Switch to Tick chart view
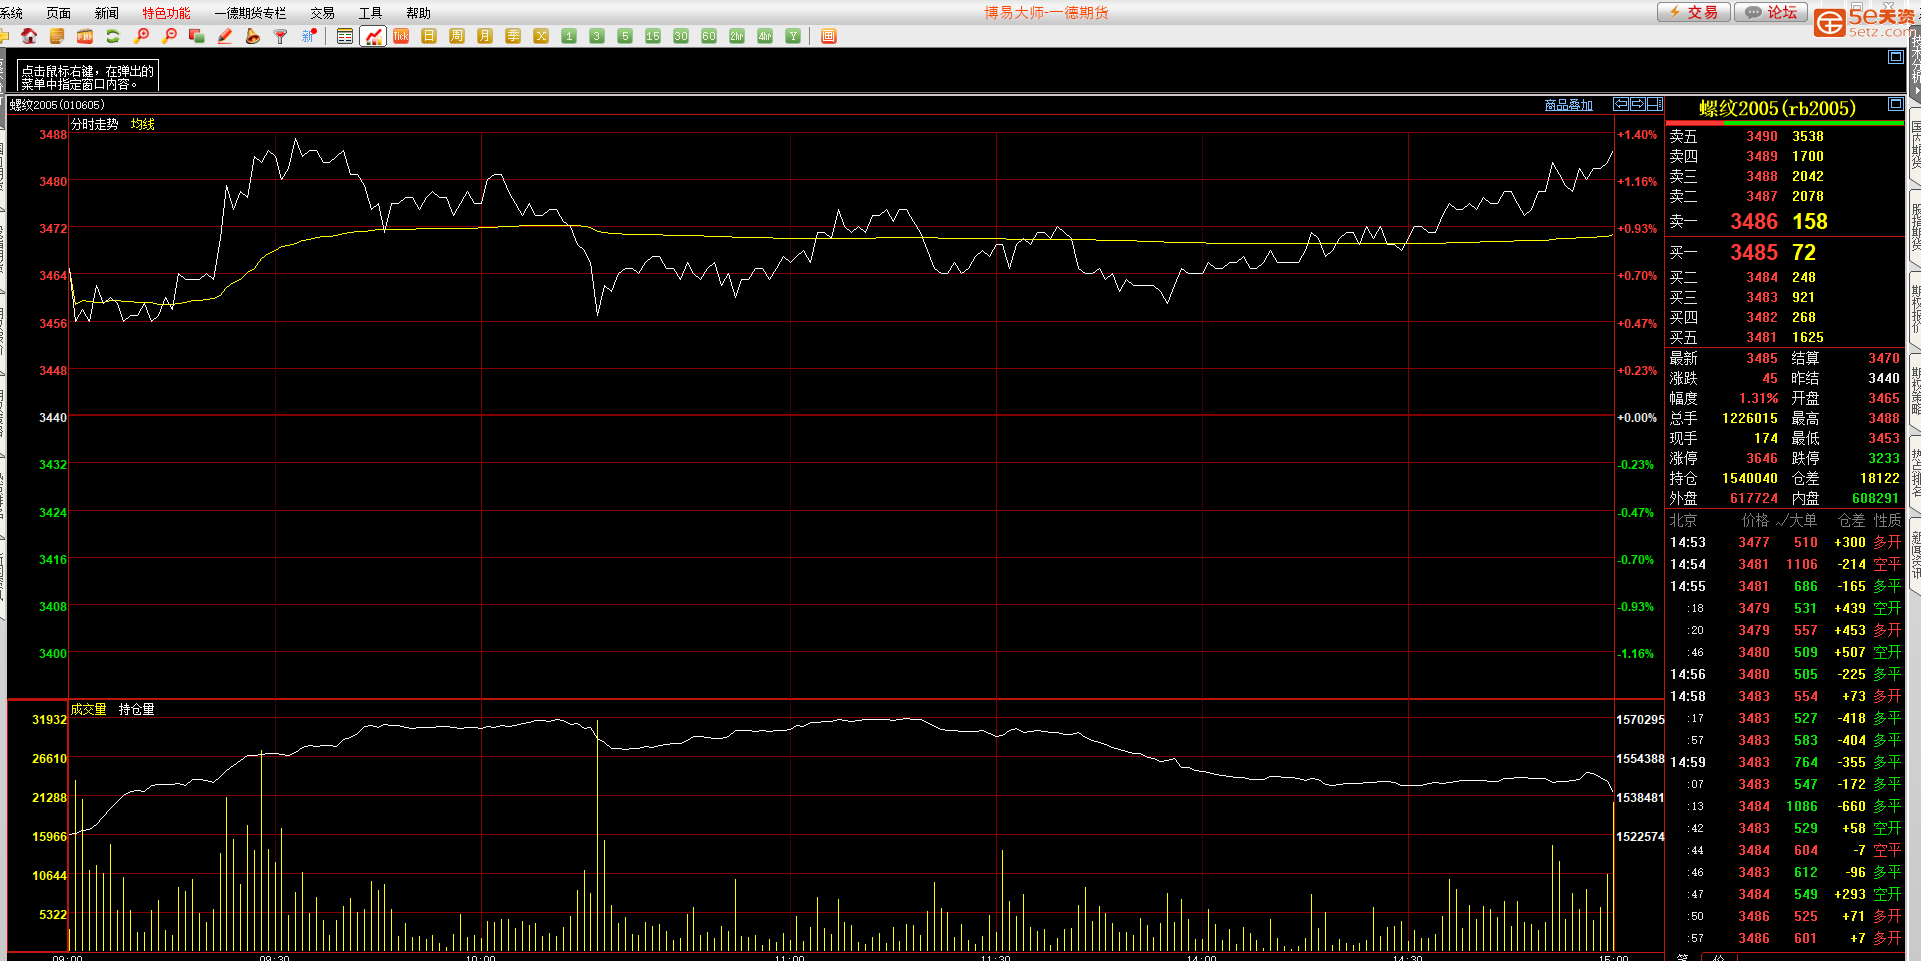This screenshot has height=961, width=1921. 401,36
